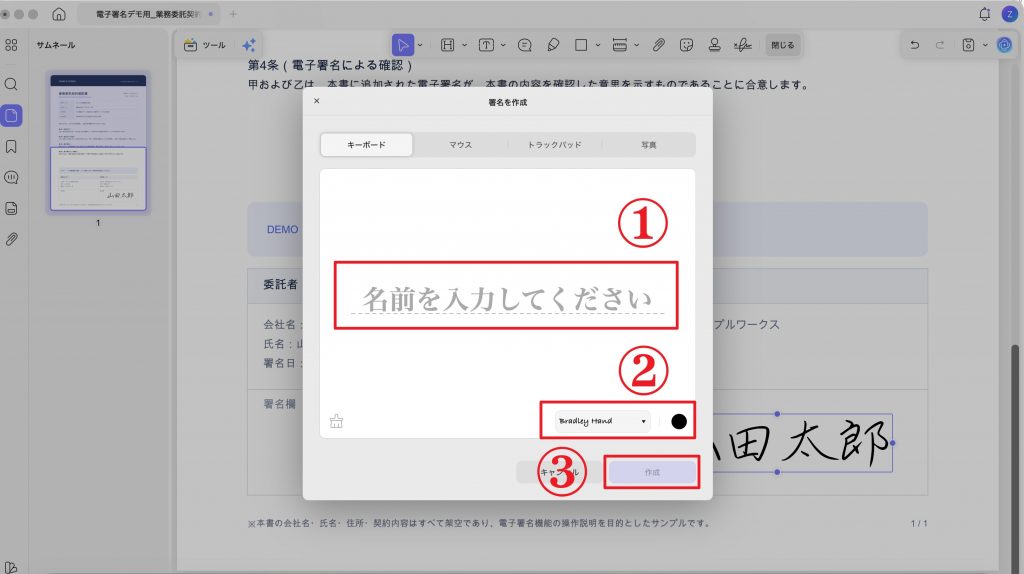The width and height of the screenshot is (1024, 574).
Task: Click the 作成 button
Action: (652, 472)
